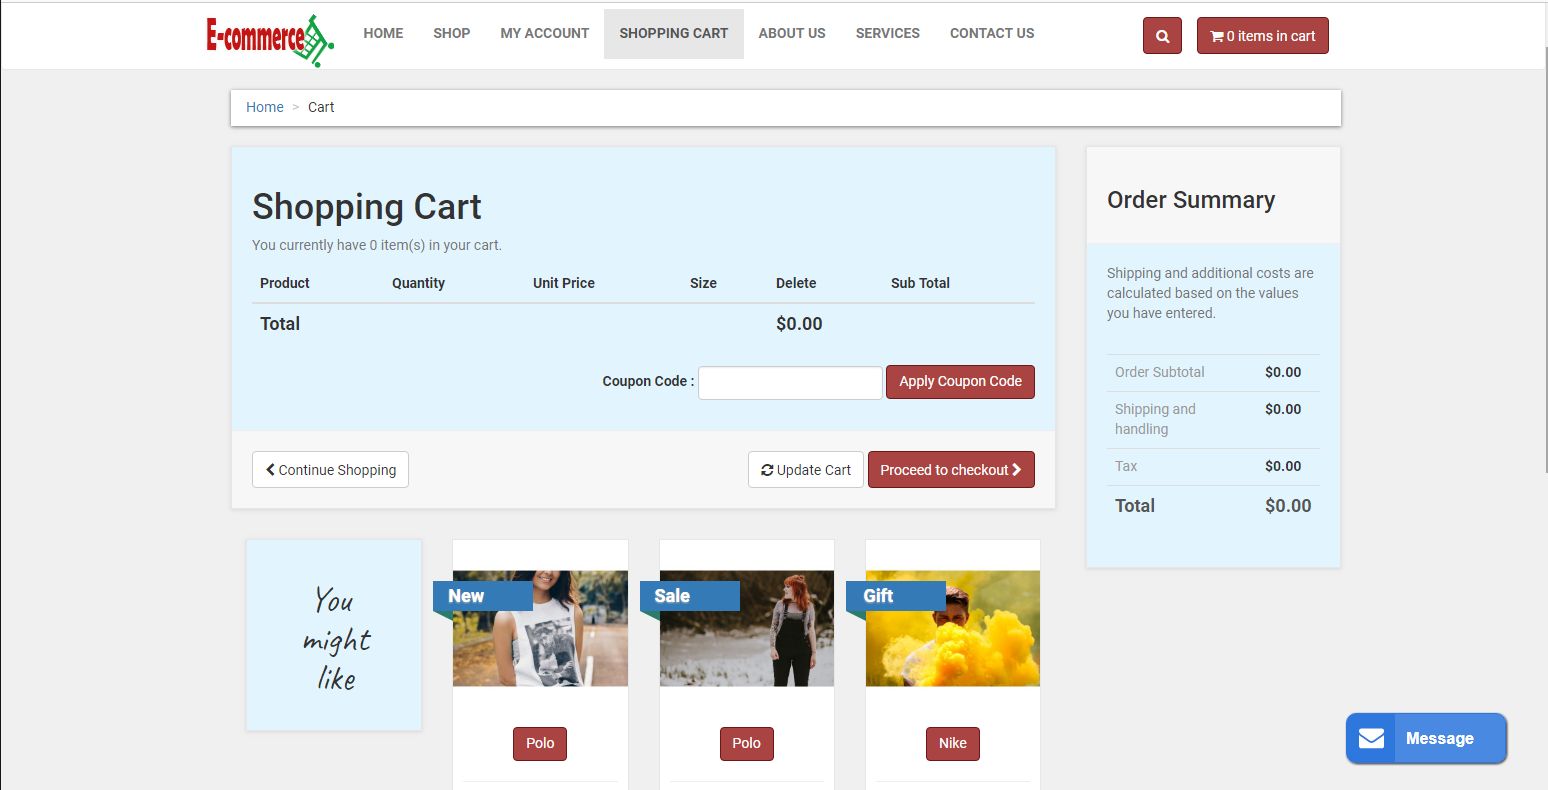Proceed to checkout
This screenshot has height=790, width=1548.
pyautogui.click(x=951, y=470)
